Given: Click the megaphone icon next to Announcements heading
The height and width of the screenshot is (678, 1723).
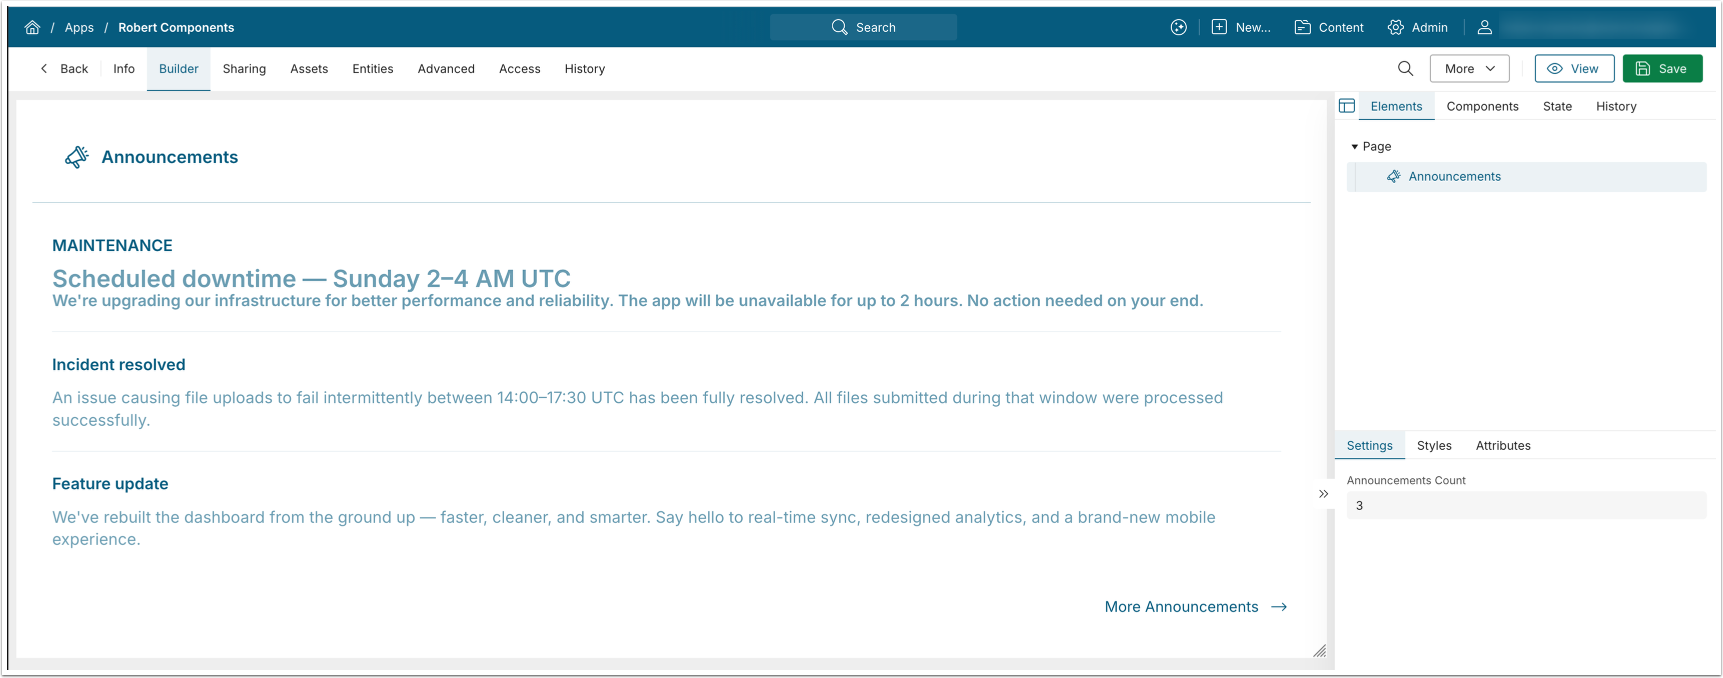Looking at the screenshot, I should pos(76,157).
